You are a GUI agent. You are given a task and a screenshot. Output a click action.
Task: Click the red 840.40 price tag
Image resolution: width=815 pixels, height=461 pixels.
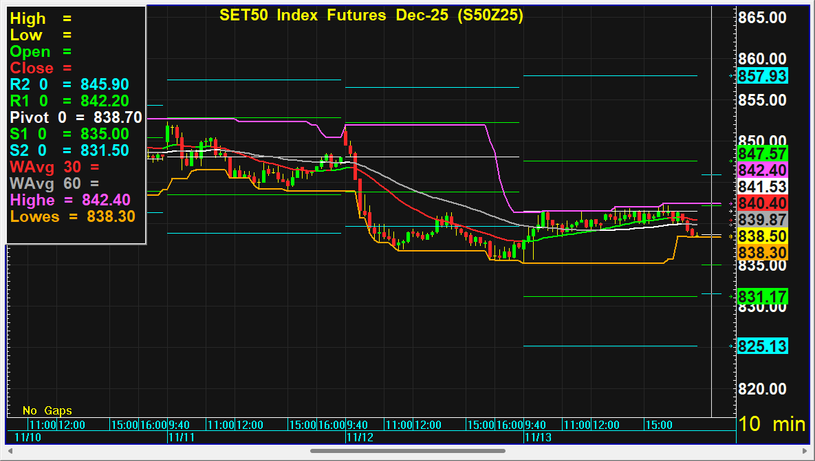tap(762, 203)
